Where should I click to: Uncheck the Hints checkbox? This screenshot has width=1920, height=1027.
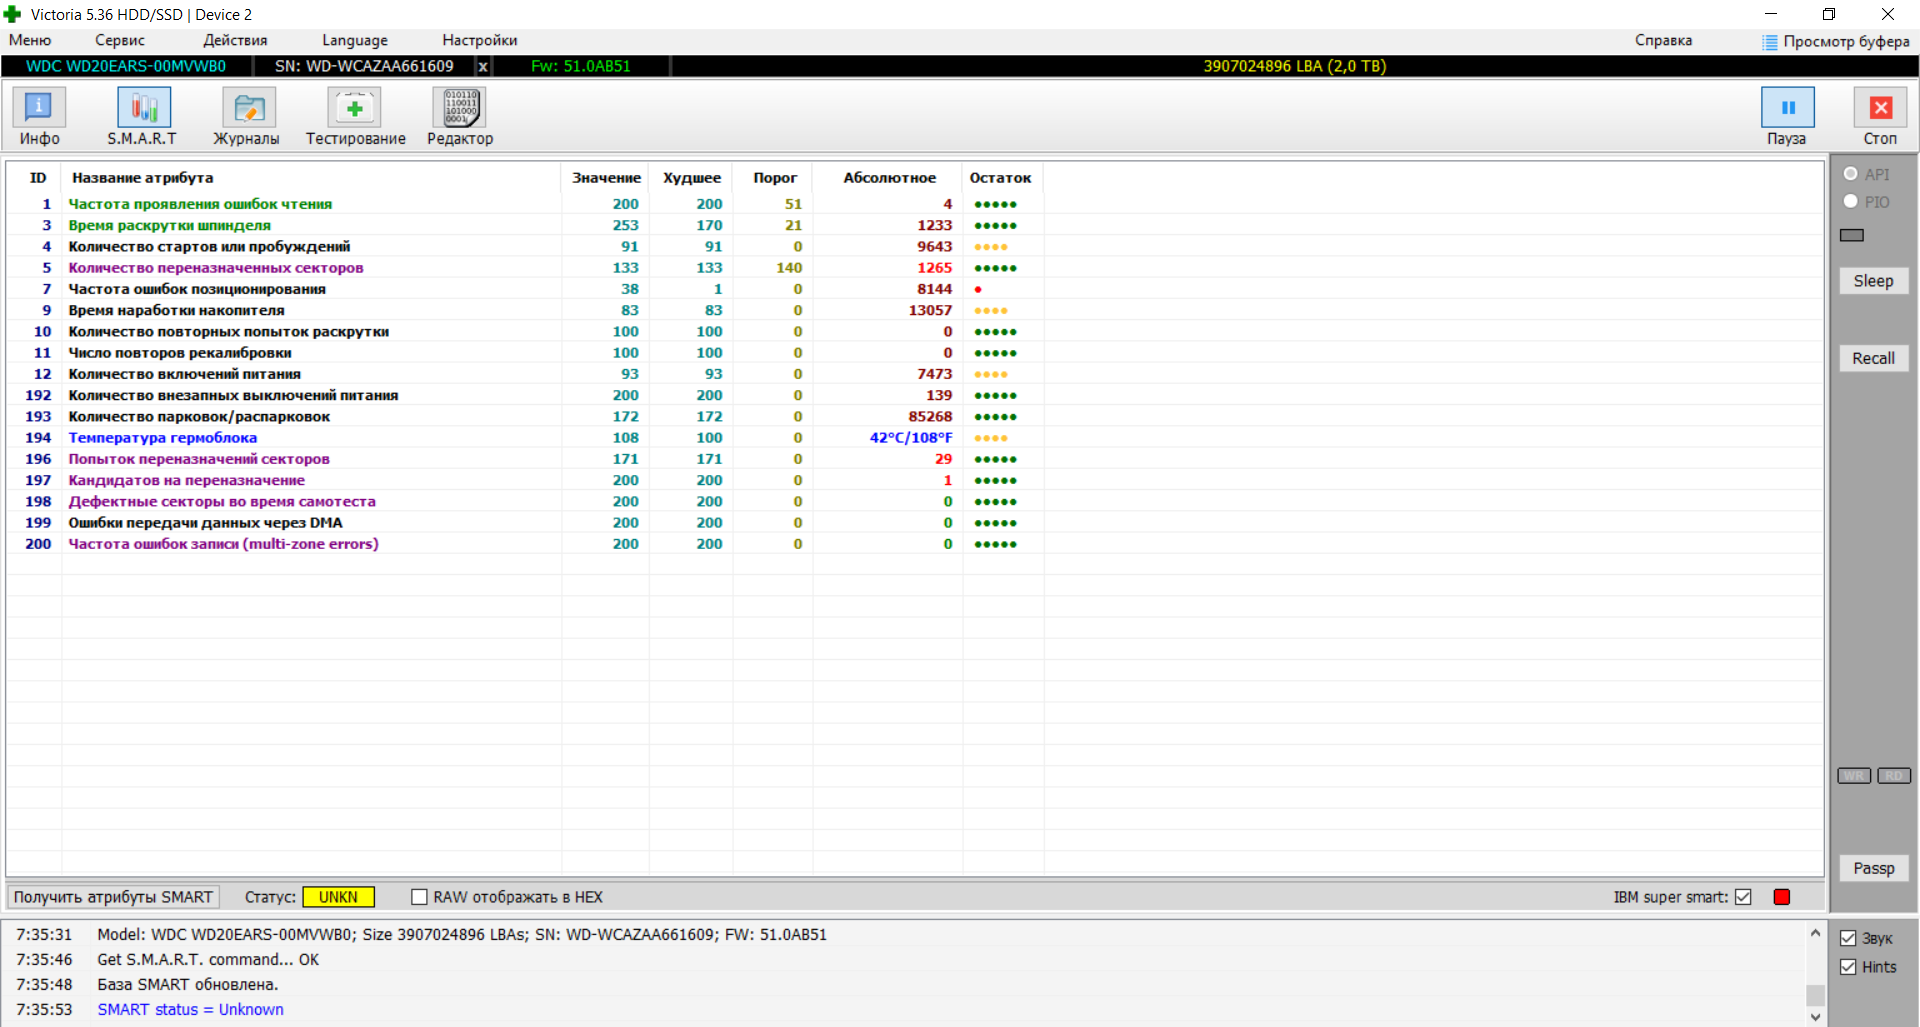click(1848, 967)
